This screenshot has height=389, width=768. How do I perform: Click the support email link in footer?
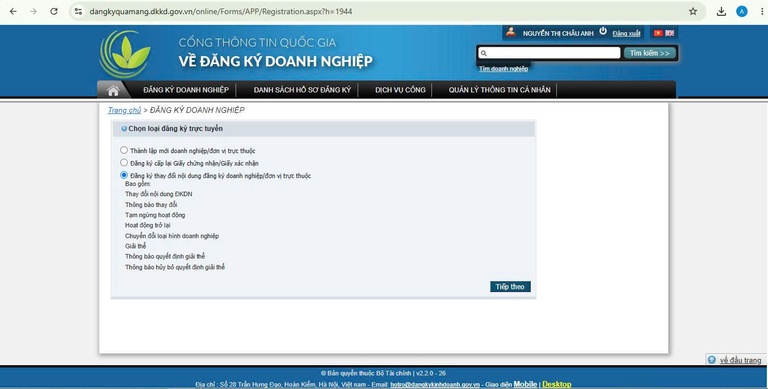[x=435, y=385]
